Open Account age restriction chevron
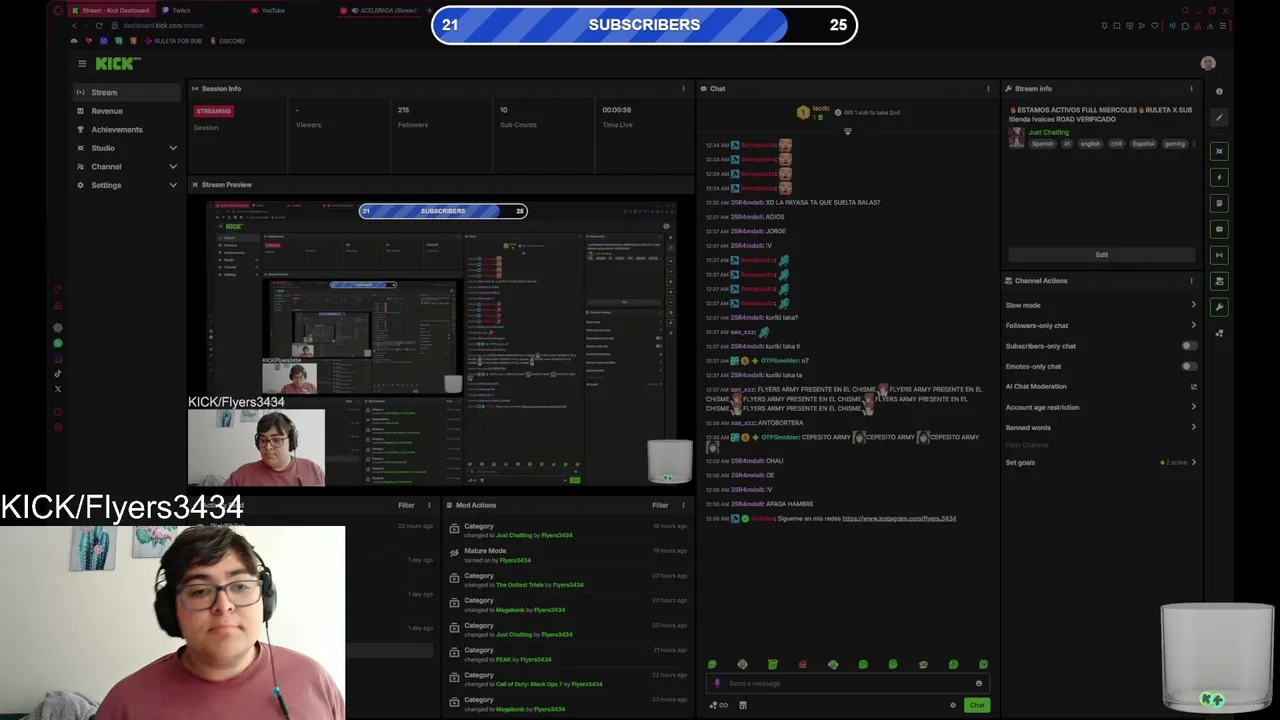The height and width of the screenshot is (720, 1280). pyautogui.click(x=1193, y=407)
